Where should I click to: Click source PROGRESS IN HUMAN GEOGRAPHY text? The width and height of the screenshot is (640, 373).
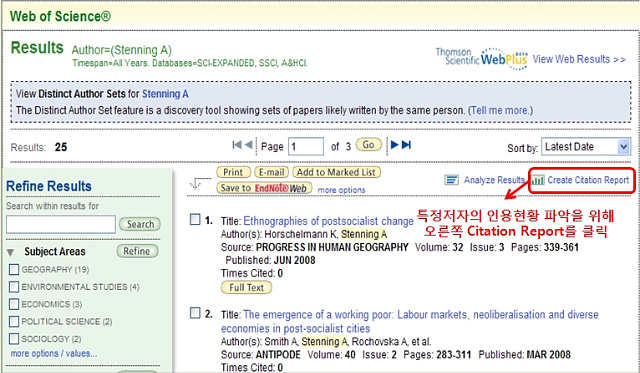pos(332,247)
